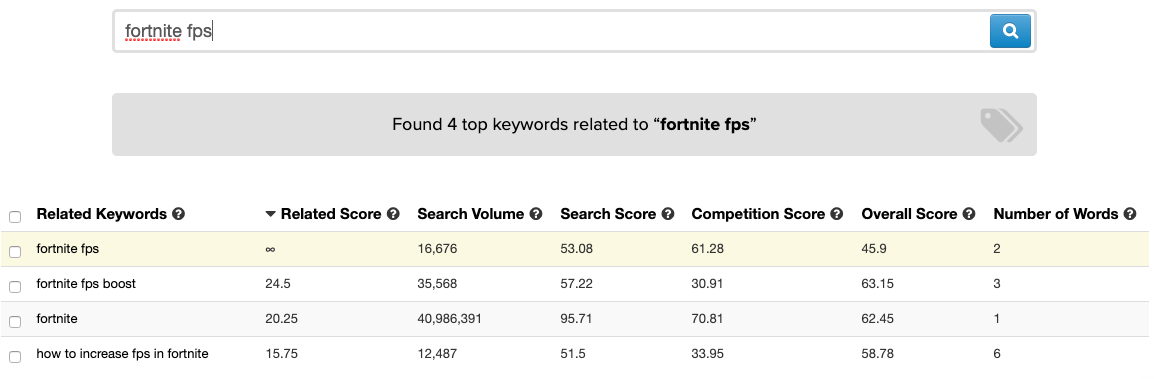Sort by Related Keywords column header
The image size is (1154, 379).
[x=102, y=214]
